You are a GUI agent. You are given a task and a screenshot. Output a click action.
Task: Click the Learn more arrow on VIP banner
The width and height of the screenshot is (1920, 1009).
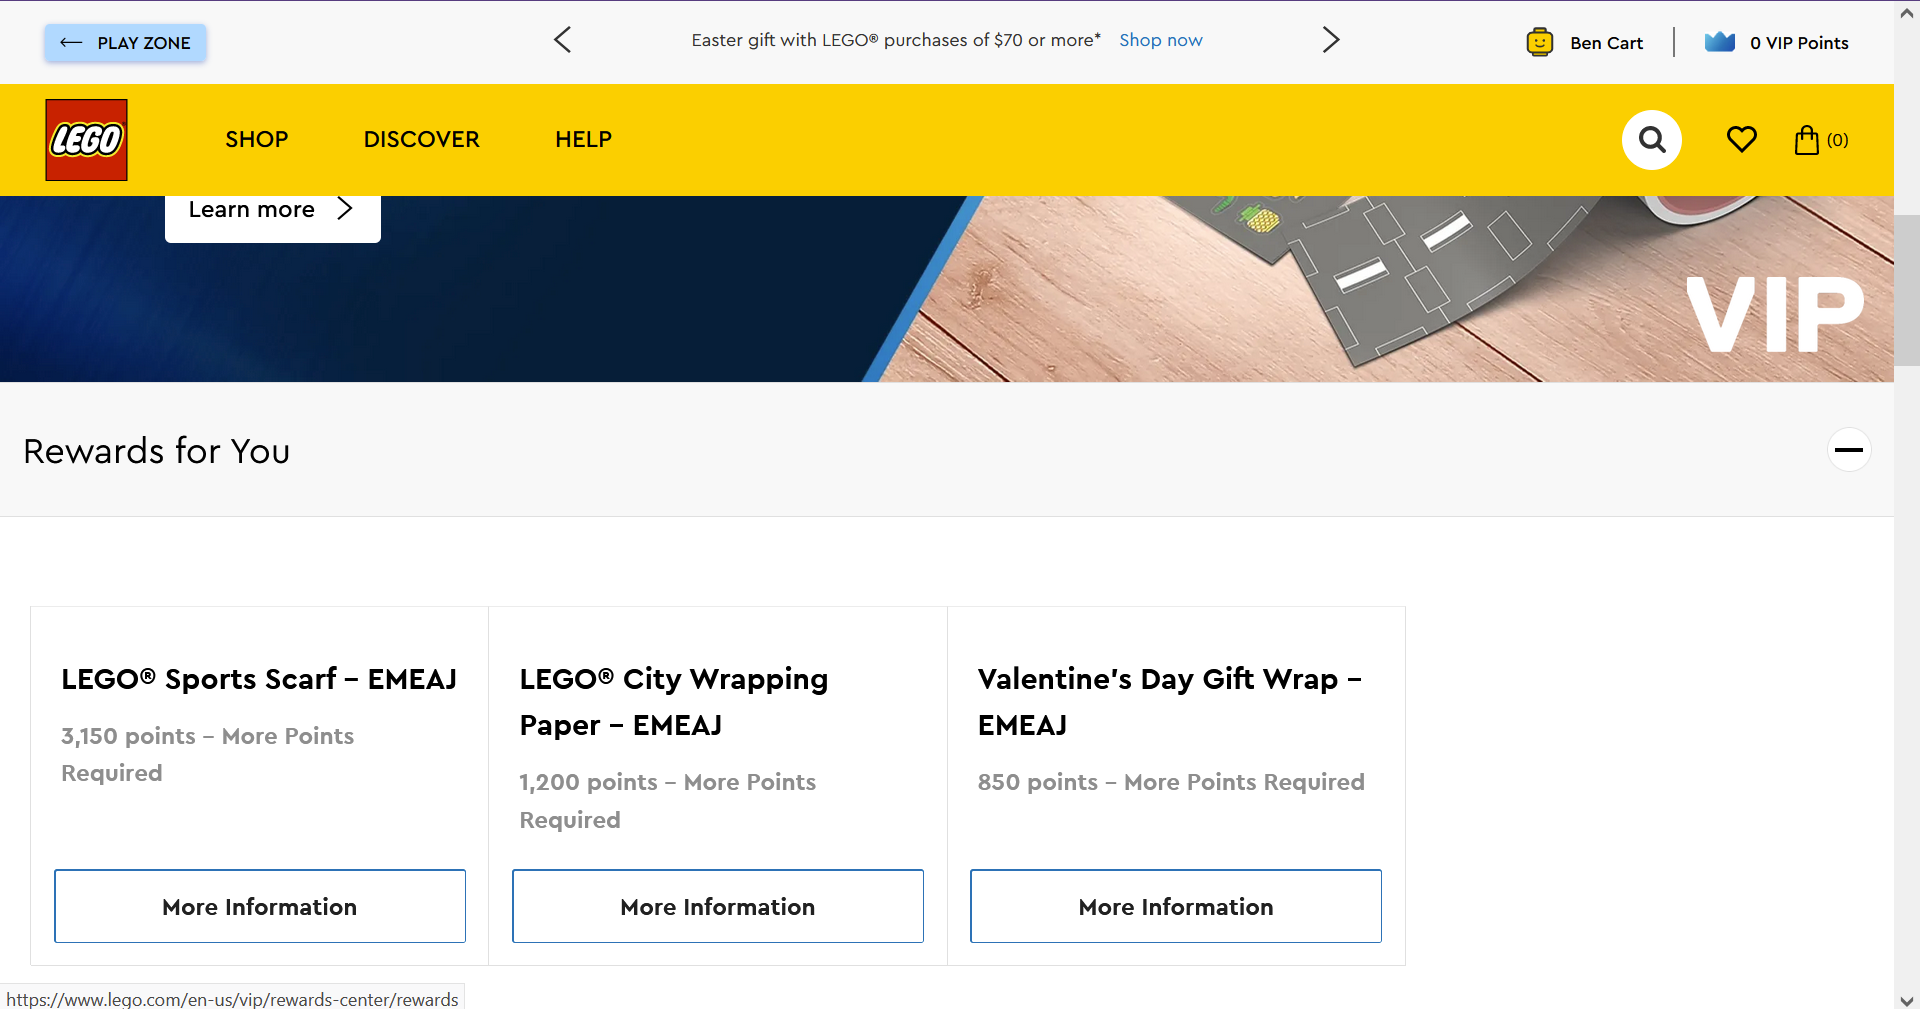[345, 209]
